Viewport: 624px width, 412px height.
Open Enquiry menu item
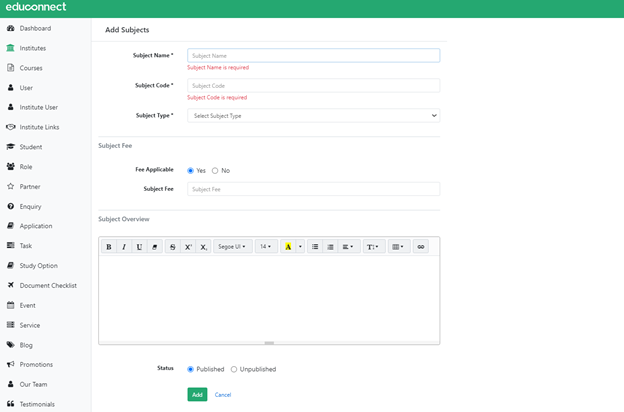[30, 207]
